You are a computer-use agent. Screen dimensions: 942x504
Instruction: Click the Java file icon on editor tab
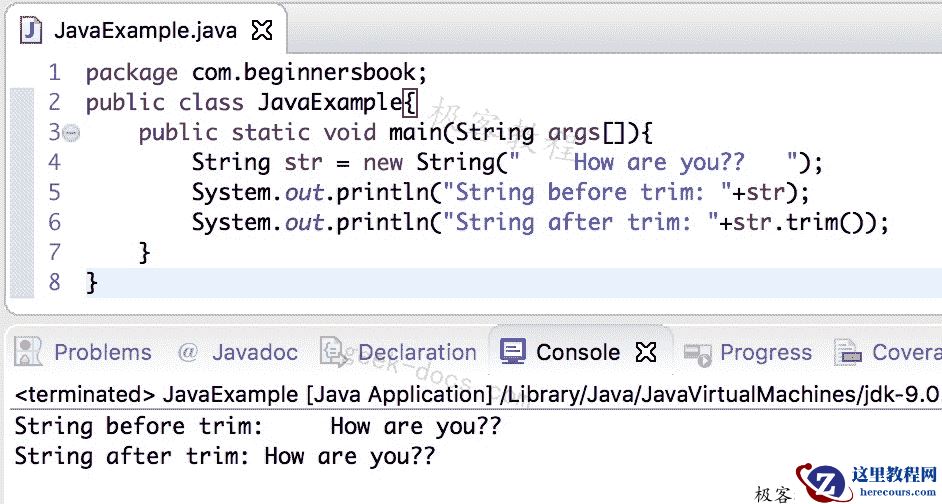coord(31,30)
